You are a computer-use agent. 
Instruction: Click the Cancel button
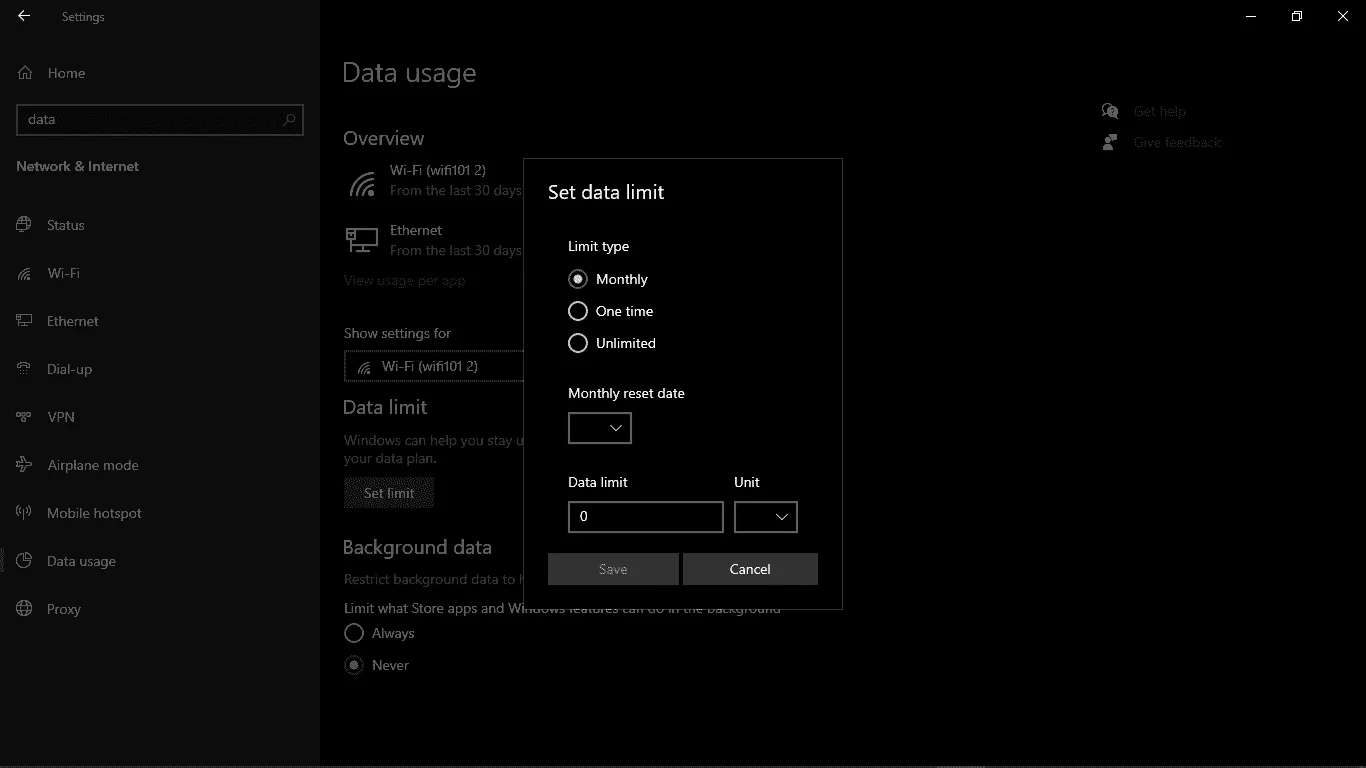point(750,569)
